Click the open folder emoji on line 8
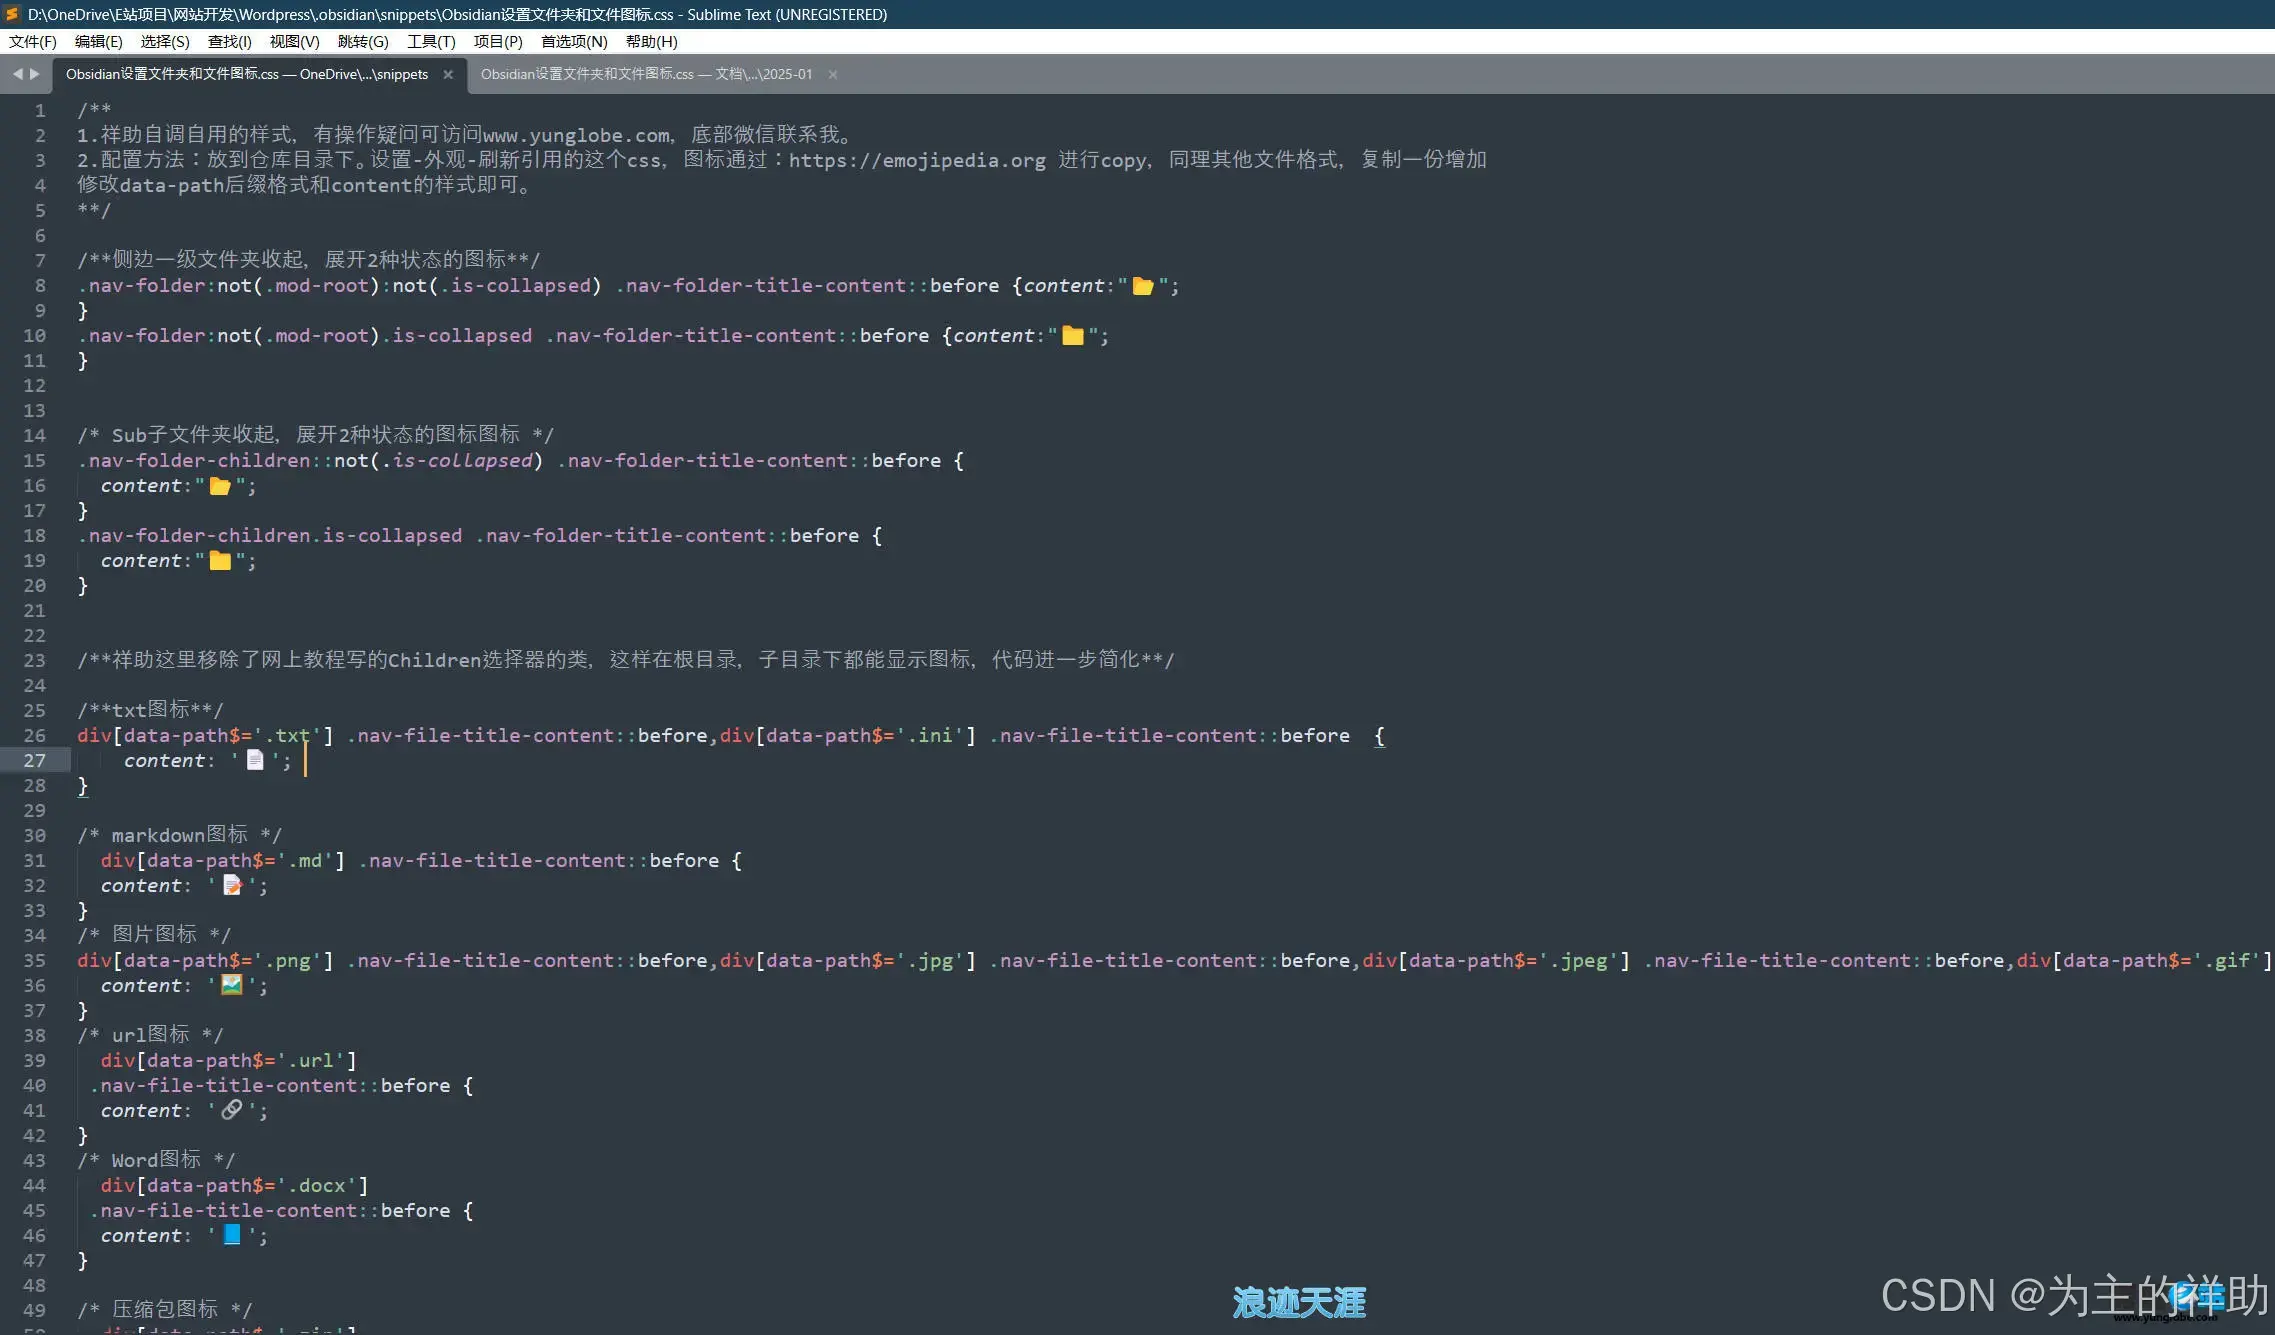This screenshot has height=1335, width=2275. pyautogui.click(x=1142, y=286)
